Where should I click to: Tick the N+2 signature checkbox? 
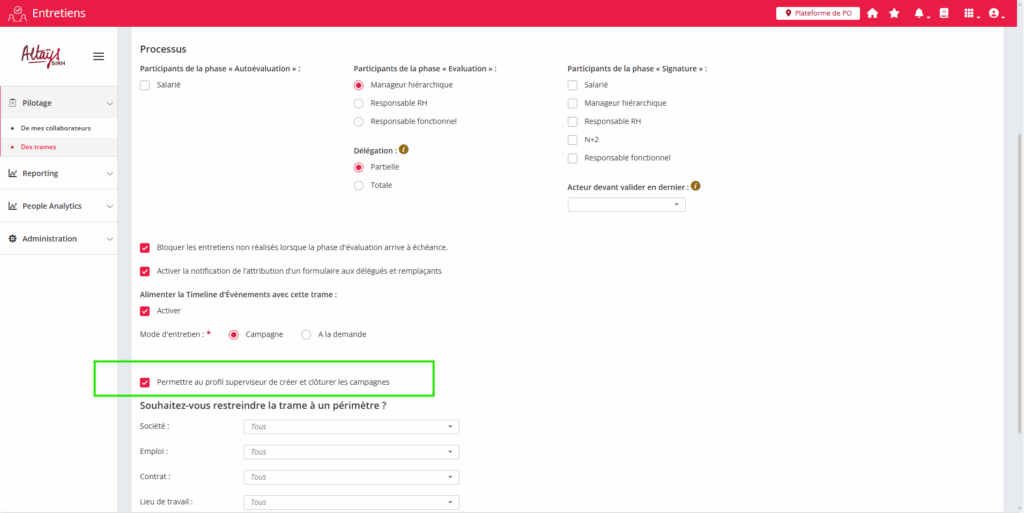click(x=572, y=139)
